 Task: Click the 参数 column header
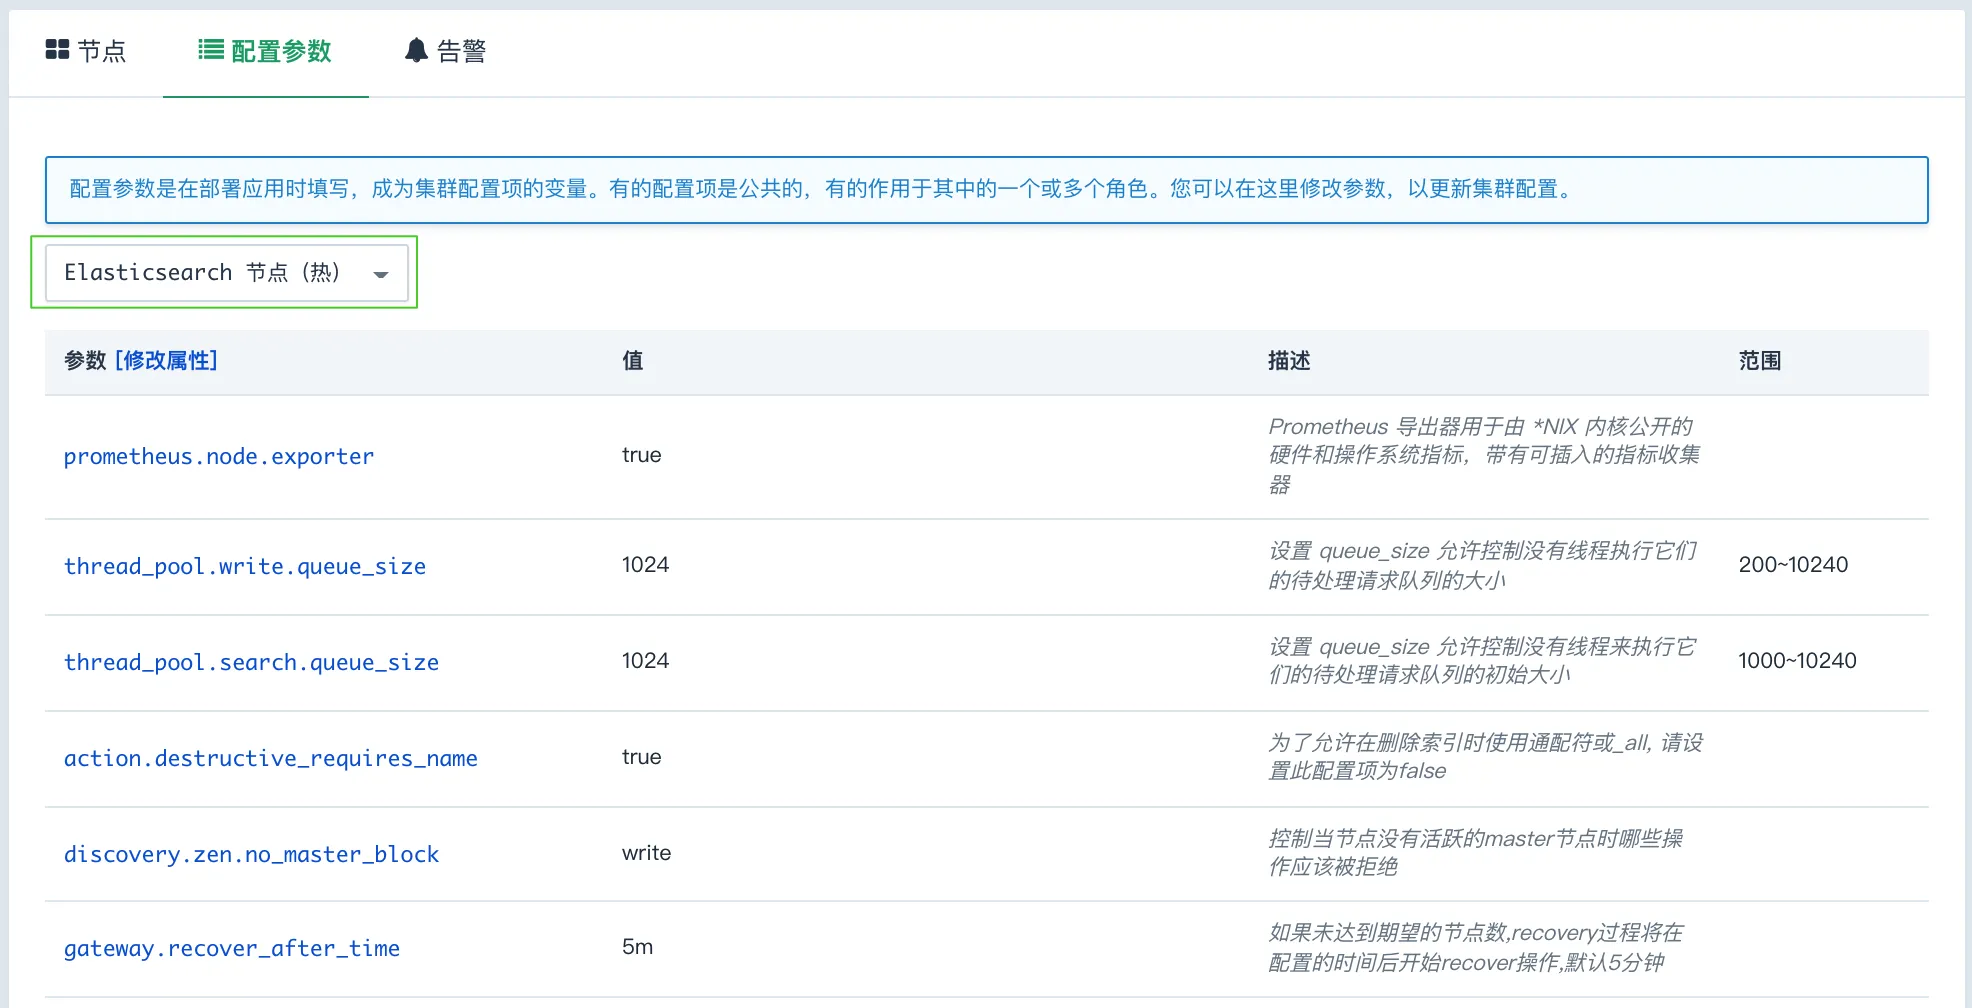85,361
